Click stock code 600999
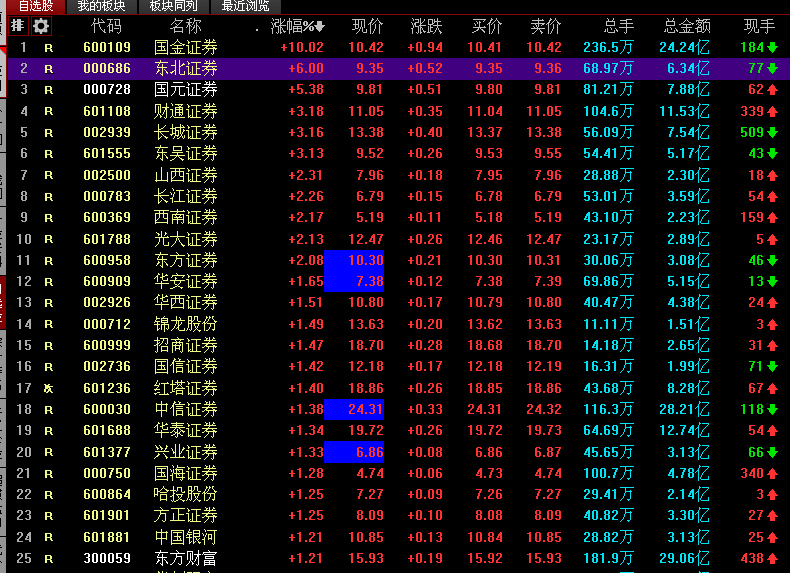 pos(107,346)
